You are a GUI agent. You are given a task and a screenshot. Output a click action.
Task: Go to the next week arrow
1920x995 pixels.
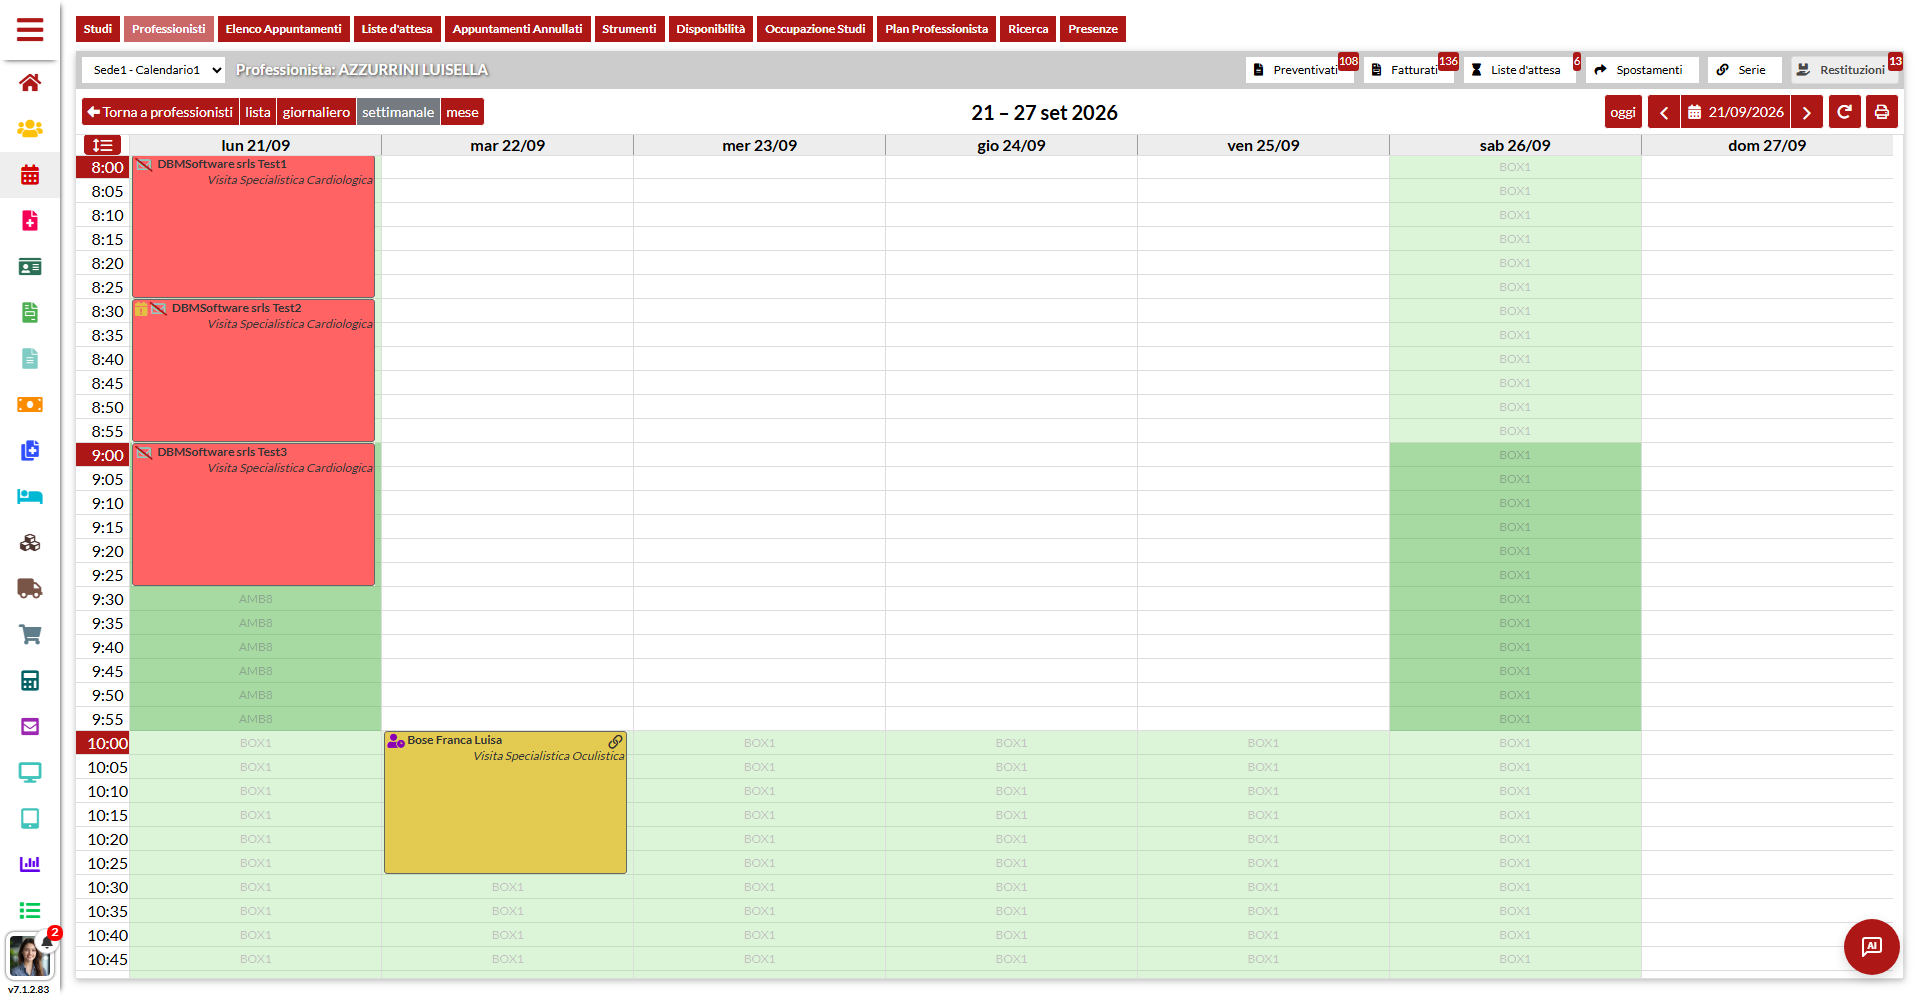tap(1807, 112)
